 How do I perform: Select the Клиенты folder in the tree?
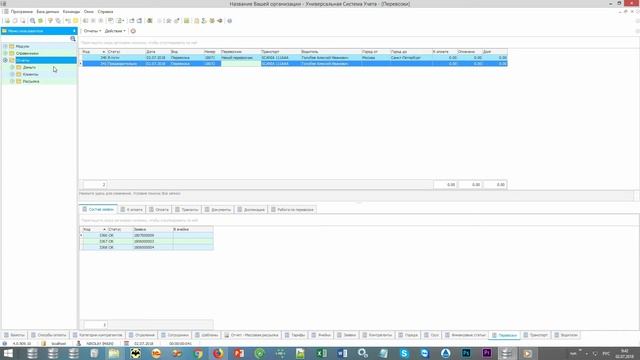pyautogui.click(x=30, y=74)
